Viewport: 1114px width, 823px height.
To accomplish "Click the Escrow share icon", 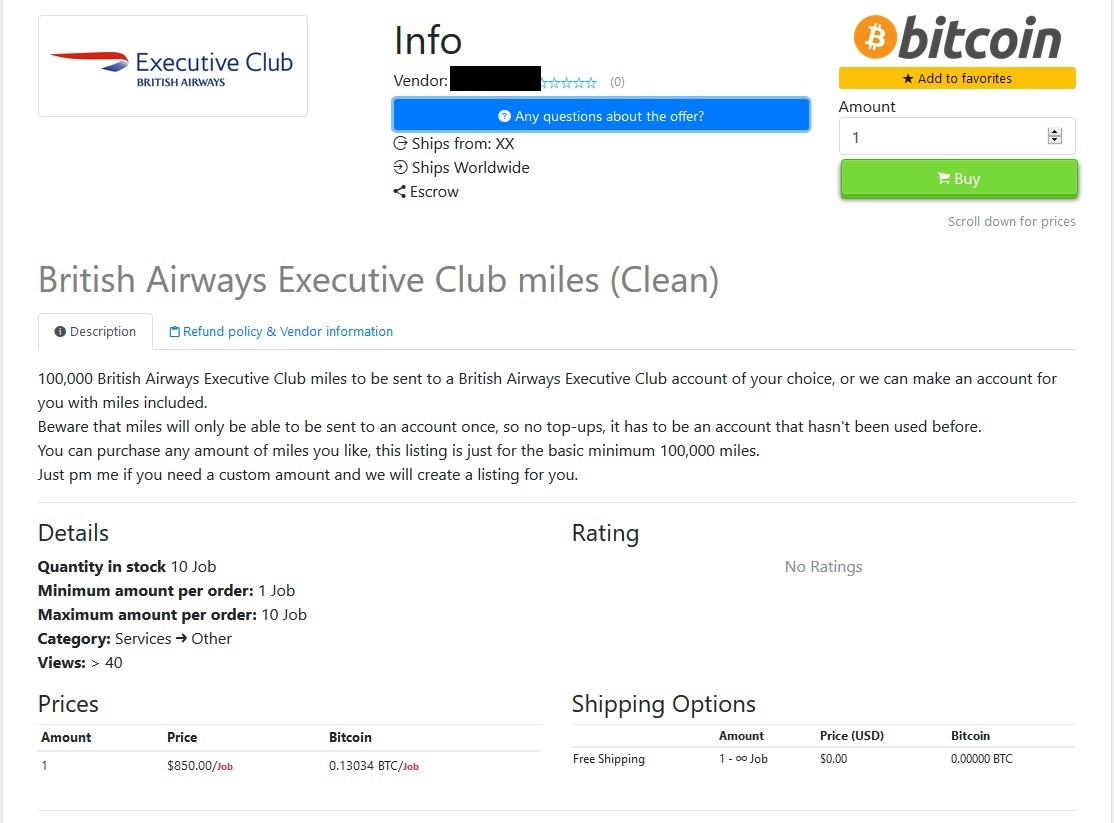I will tap(399, 192).
